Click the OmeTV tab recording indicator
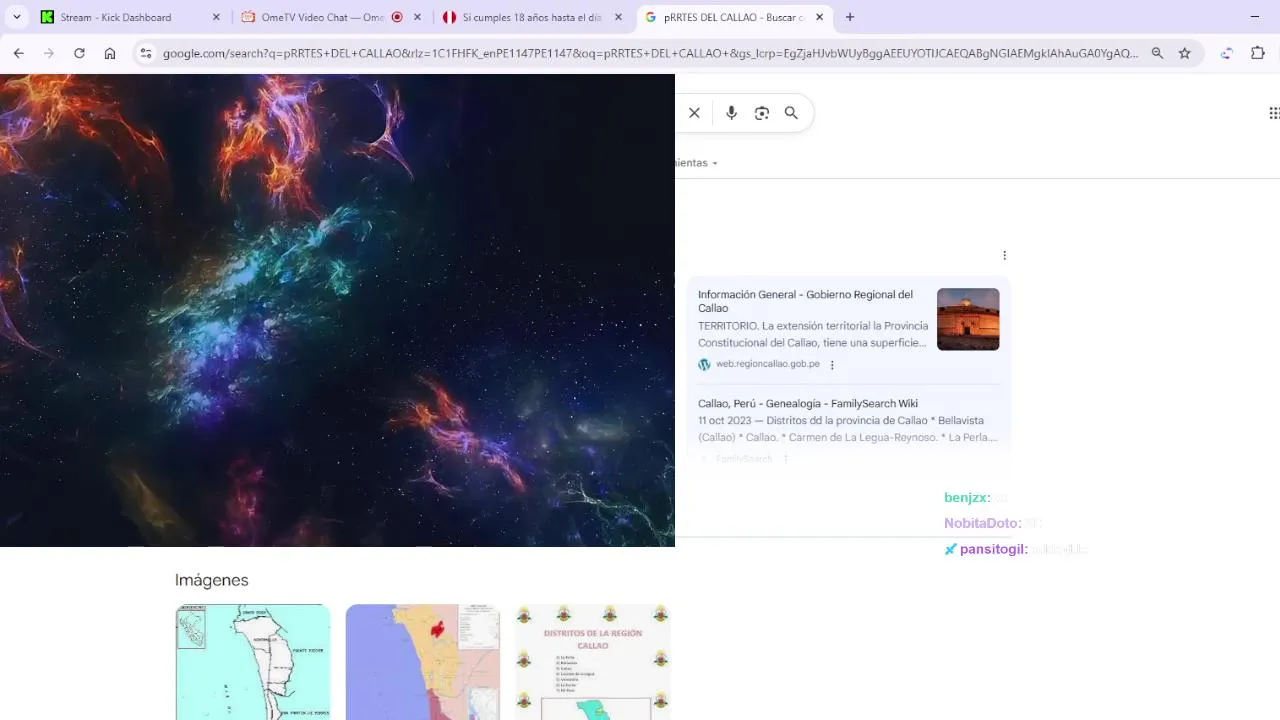 point(397,17)
